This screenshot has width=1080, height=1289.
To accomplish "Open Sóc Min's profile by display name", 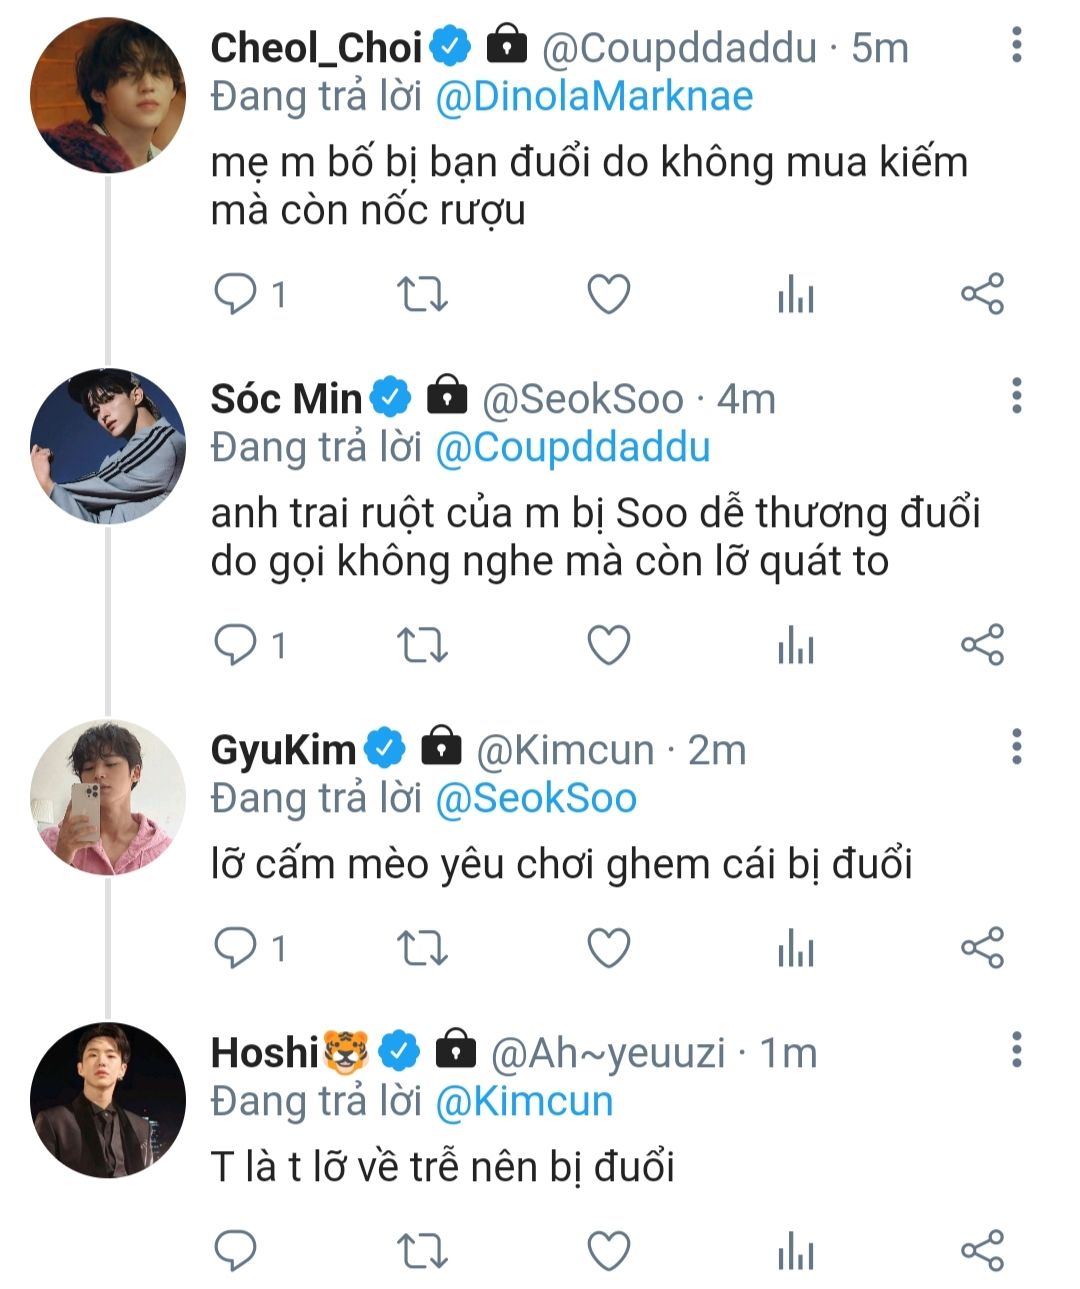I will 286,399.
